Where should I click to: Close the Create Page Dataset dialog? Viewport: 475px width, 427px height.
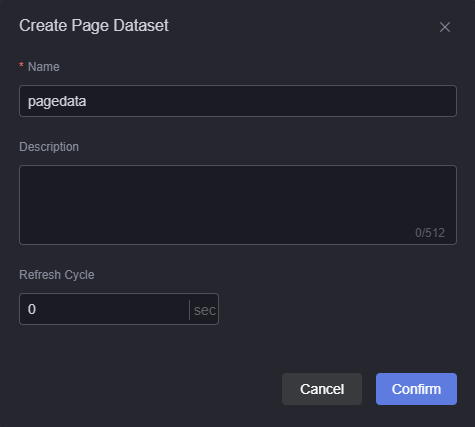(x=445, y=27)
